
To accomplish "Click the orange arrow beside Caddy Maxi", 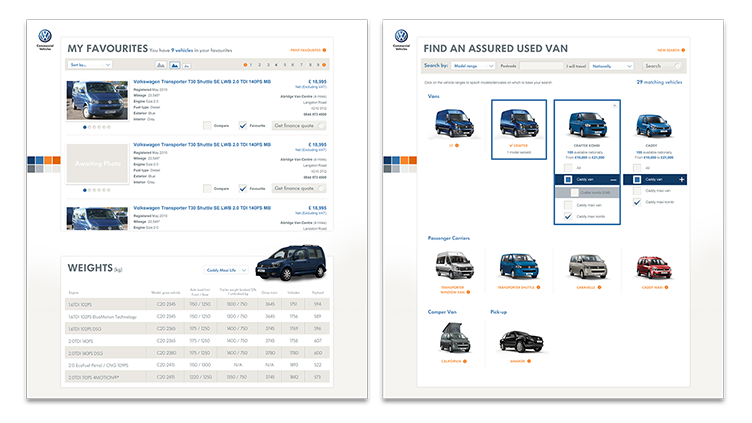I will point(667,287).
